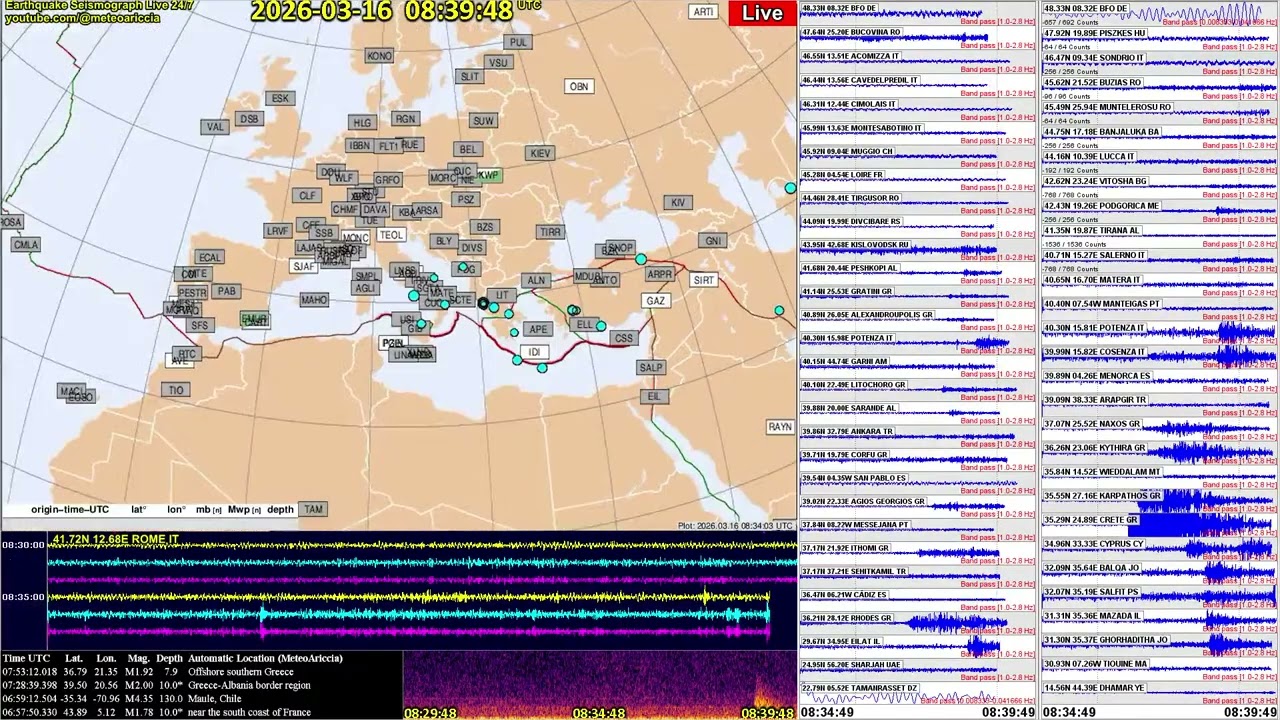Click the MENORCA ES seismogram label
The width and height of the screenshot is (1280, 720).
click(1097, 376)
